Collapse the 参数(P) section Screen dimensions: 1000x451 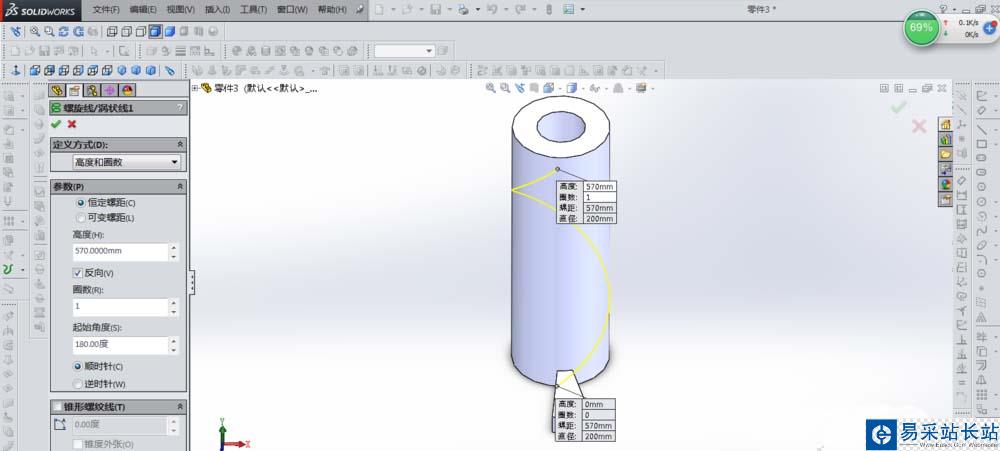(x=180, y=186)
